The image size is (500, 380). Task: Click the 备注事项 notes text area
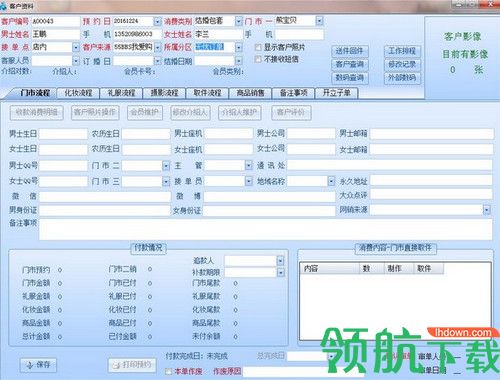[266, 229]
